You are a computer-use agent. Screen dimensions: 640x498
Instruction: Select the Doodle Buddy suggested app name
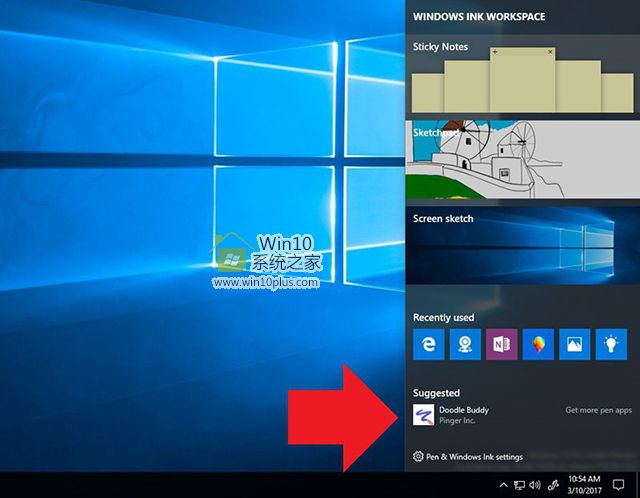[464, 410]
